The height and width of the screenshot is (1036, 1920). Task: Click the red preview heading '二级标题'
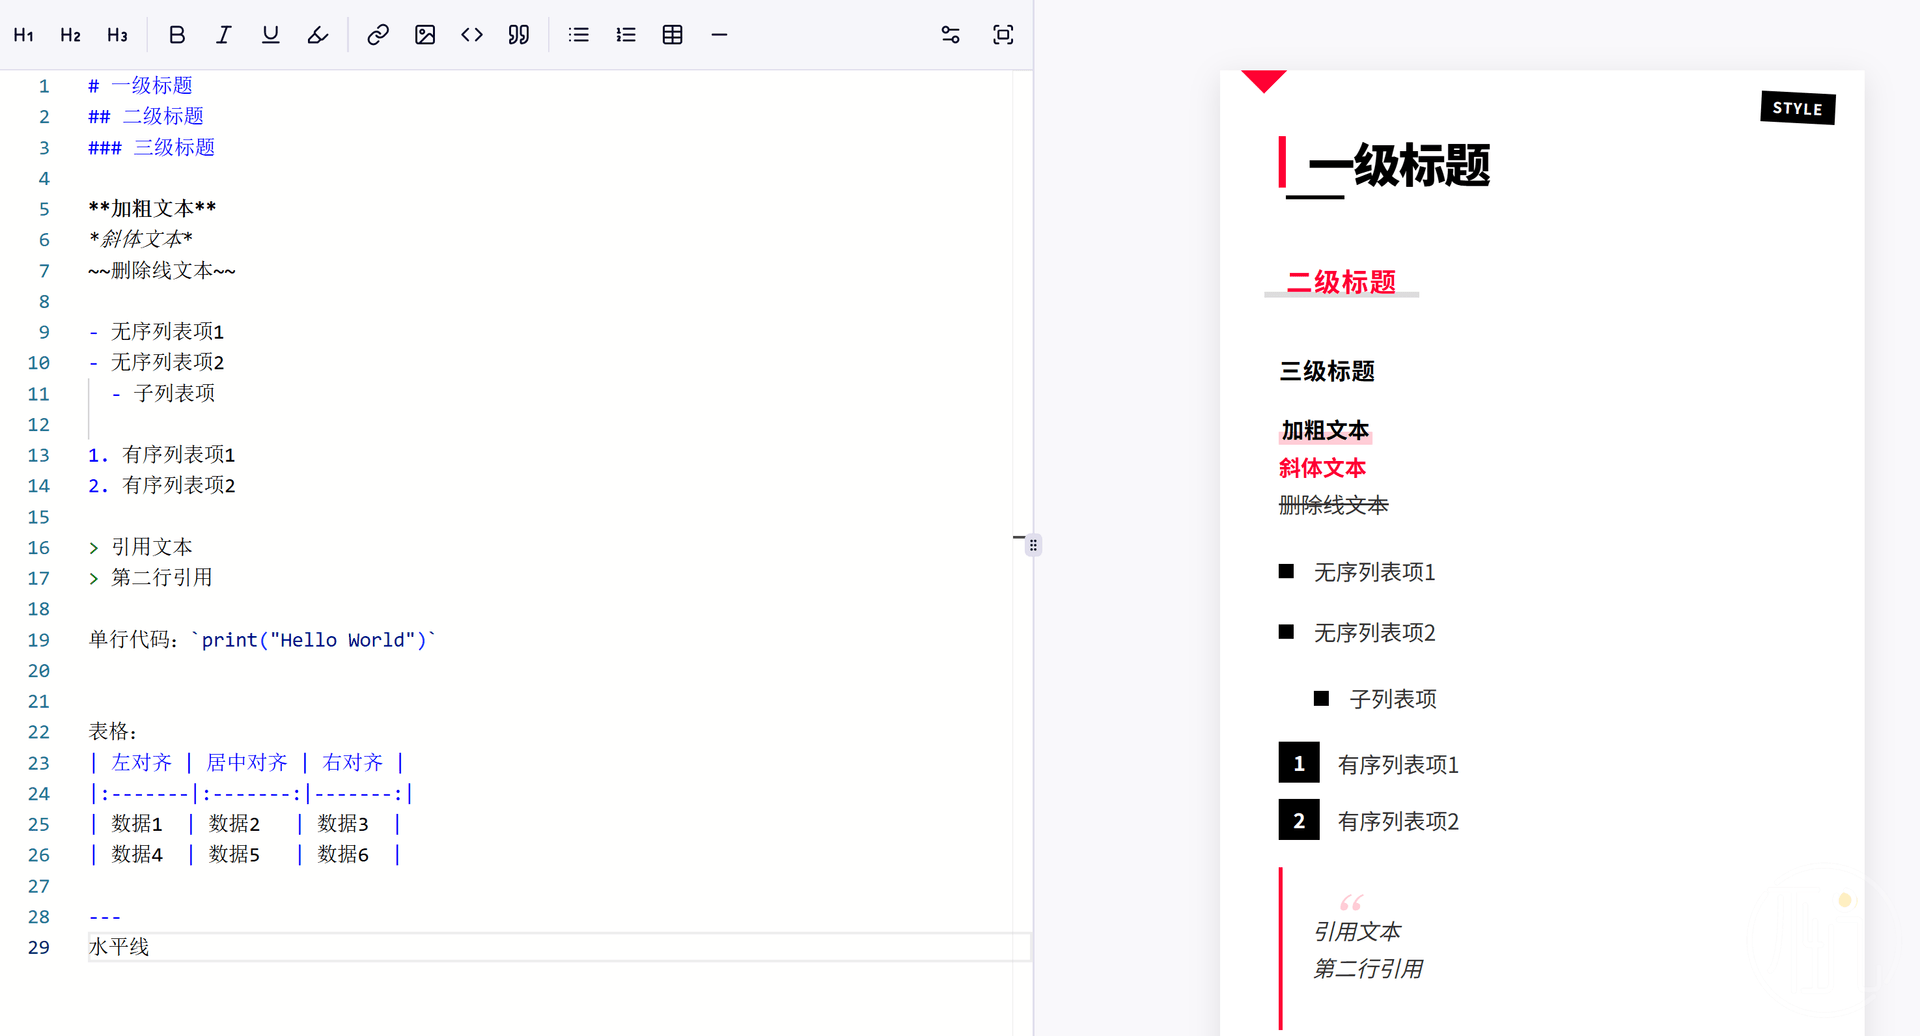point(1341,282)
